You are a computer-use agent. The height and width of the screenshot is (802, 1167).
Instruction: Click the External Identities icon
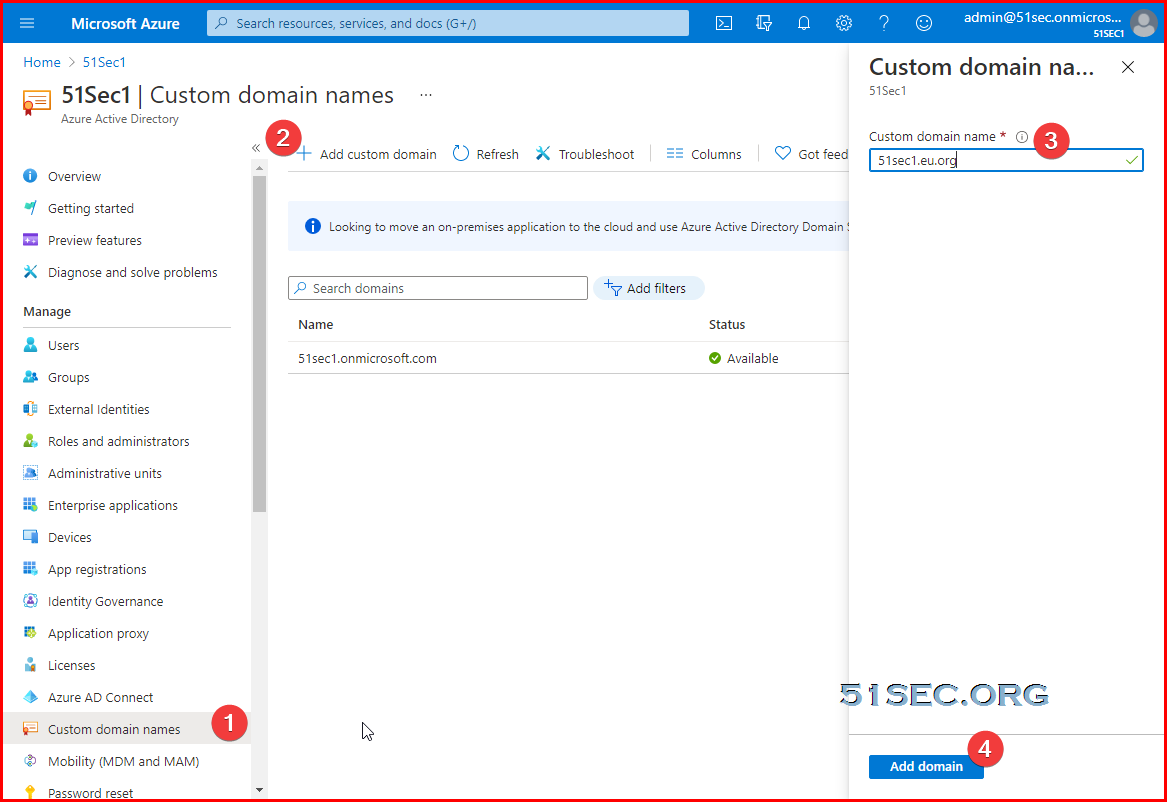(x=30, y=408)
